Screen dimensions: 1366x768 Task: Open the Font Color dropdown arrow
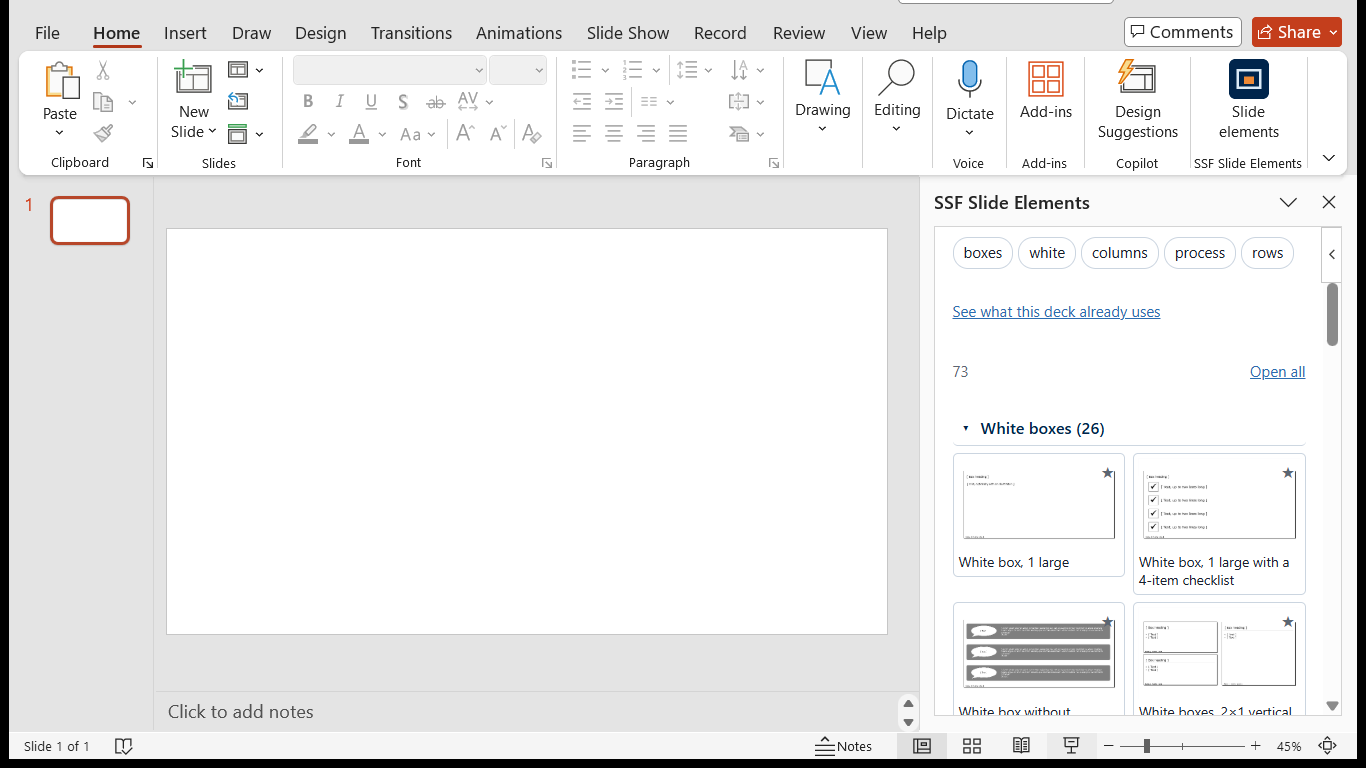click(381, 134)
